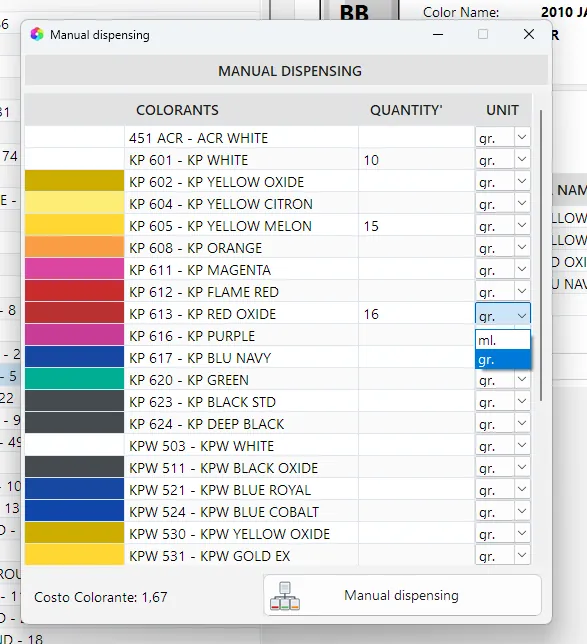Image resolution: width=587 pixels, height=644 pixels.
Task: Click the Manual dispensing app logo icon
Action: [37, 34]
